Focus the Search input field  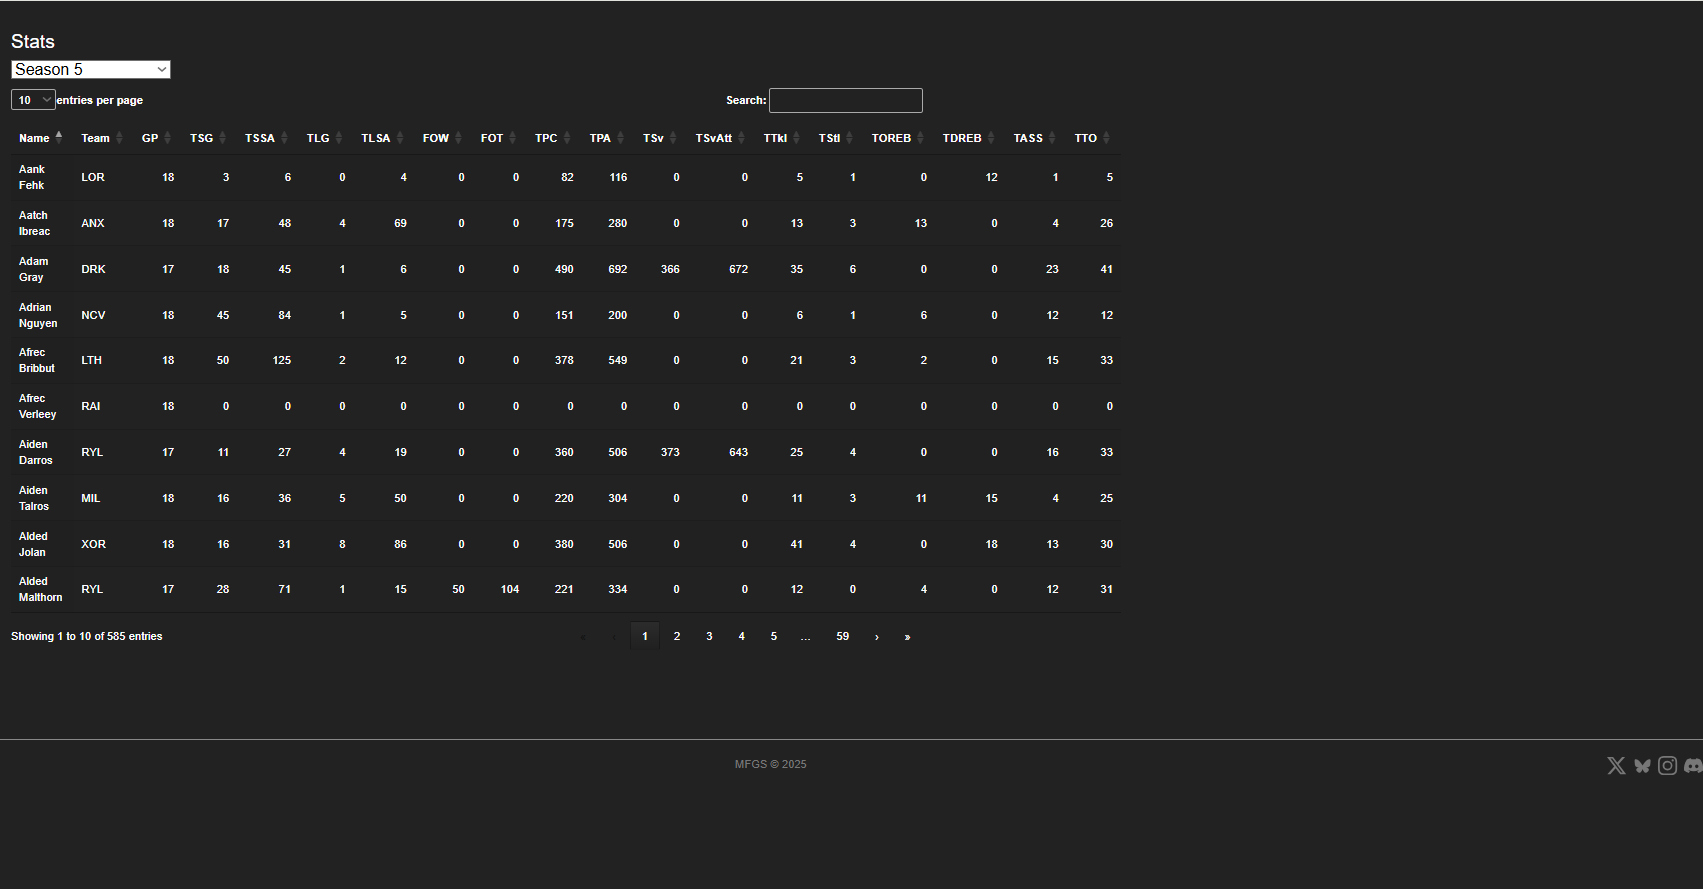[x=845, y=100]
